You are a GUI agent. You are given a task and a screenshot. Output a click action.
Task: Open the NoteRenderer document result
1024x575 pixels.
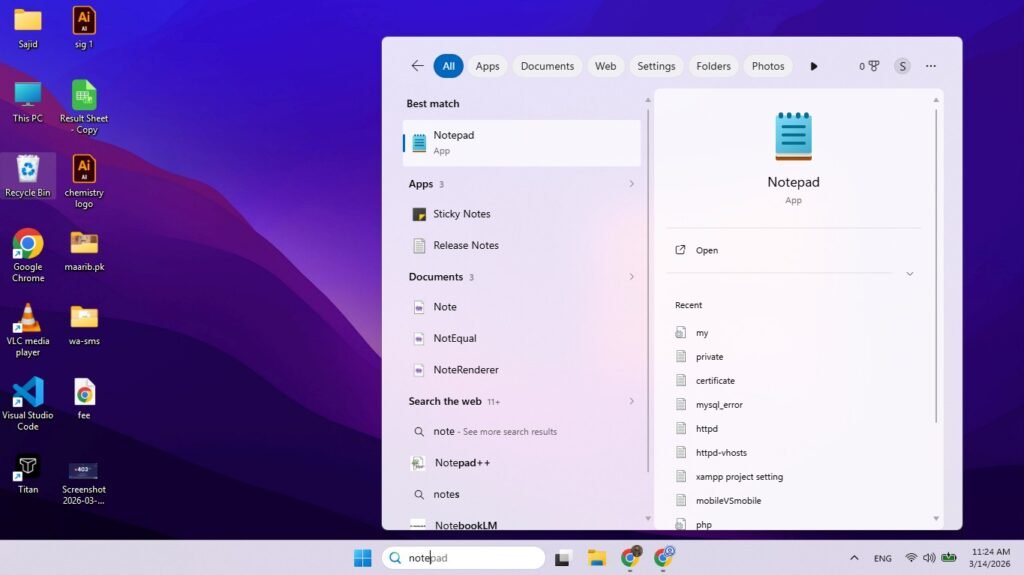522,369
